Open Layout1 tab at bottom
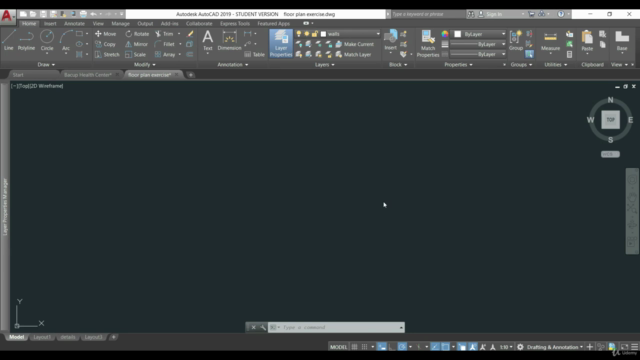The width and height of the screenshot is (640, 360). coord(42,337)
